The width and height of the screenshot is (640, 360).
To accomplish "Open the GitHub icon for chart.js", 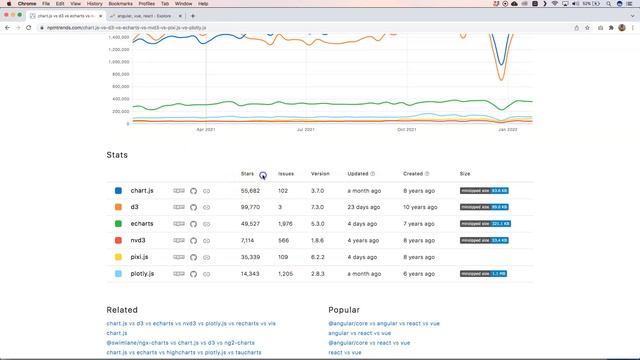I will pos(193,191).
